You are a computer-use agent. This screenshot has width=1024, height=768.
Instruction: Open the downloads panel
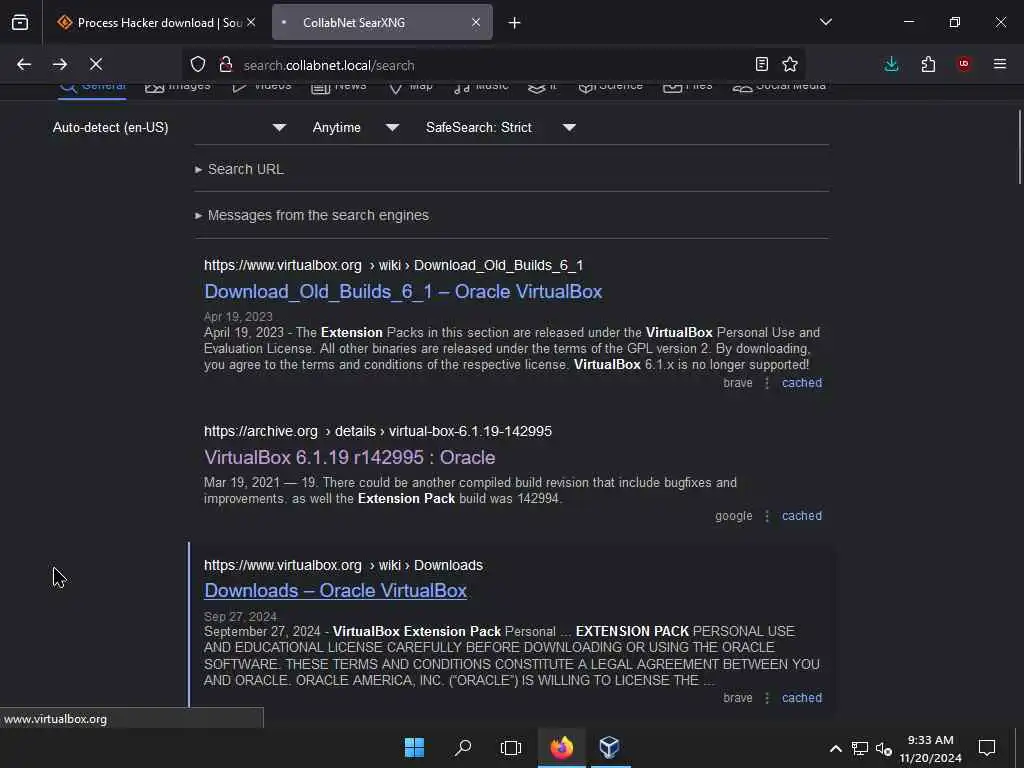coord(891,64)
